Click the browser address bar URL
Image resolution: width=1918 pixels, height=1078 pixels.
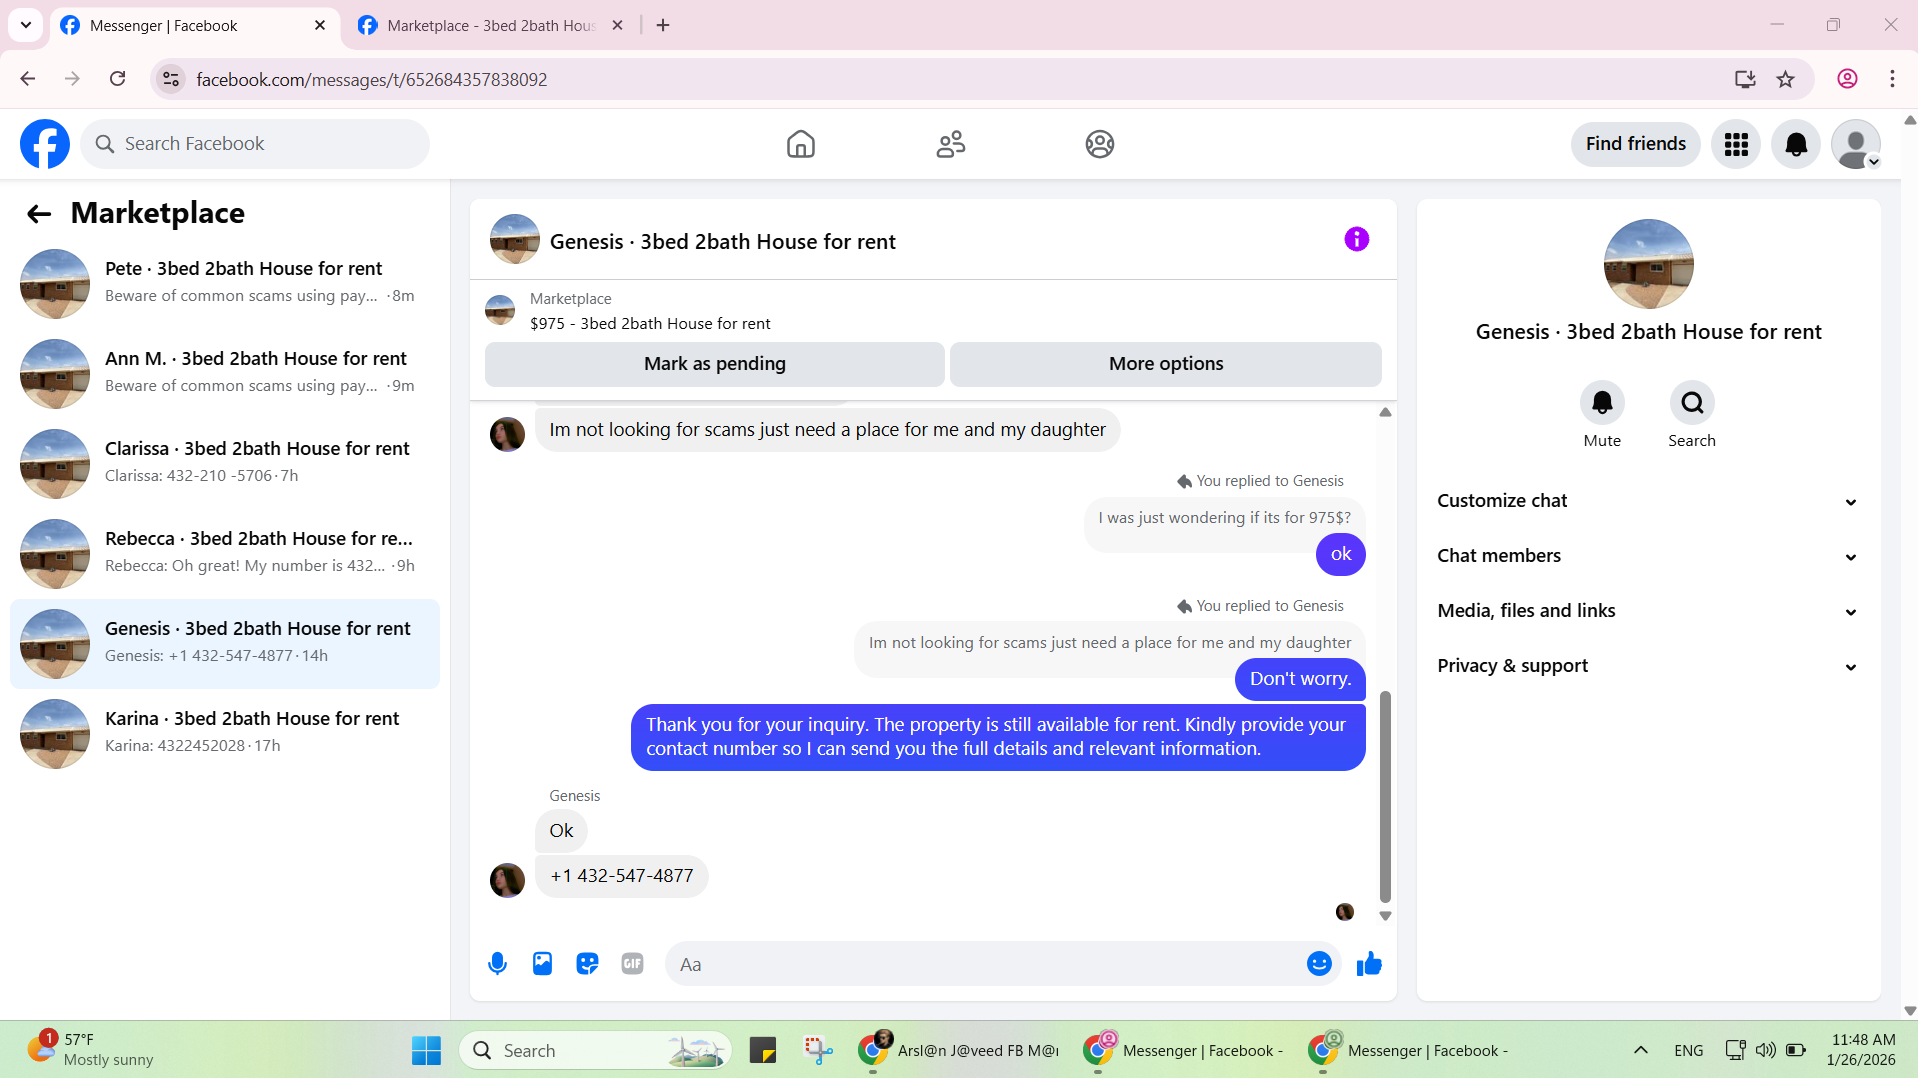371,79
